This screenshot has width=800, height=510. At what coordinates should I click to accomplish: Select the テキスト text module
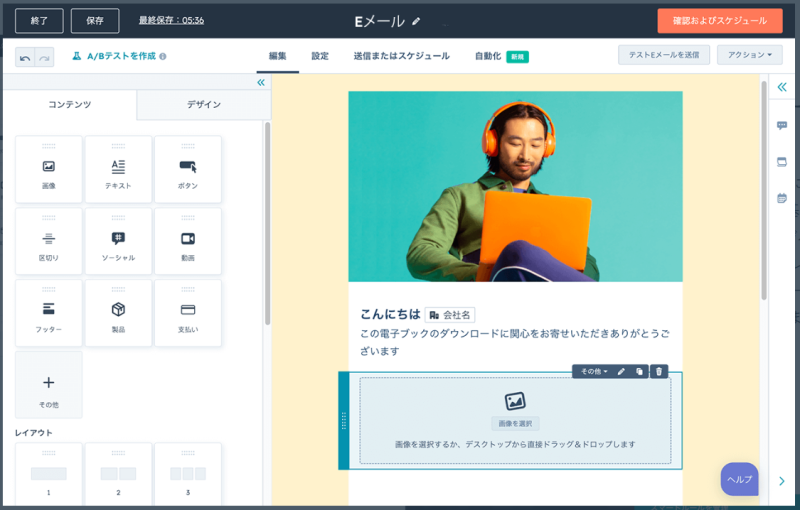pos(118,169)
